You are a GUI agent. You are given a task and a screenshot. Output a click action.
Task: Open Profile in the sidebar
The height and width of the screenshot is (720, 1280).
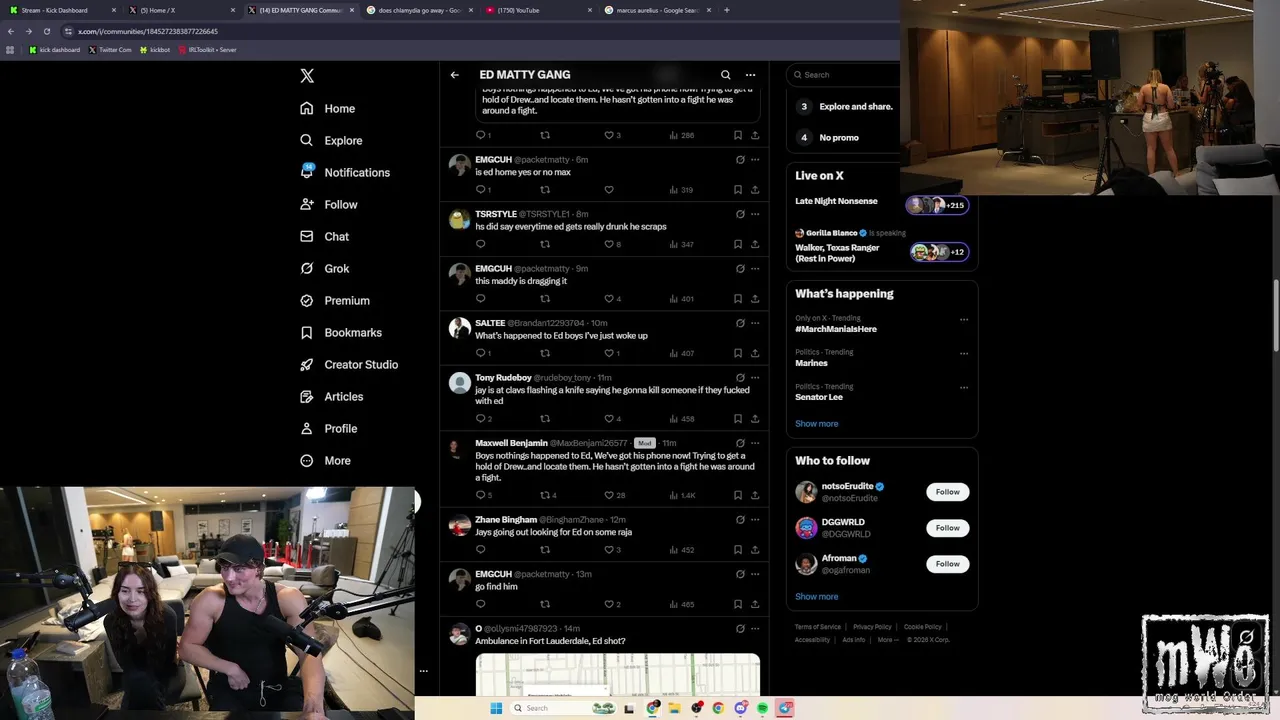328,428
